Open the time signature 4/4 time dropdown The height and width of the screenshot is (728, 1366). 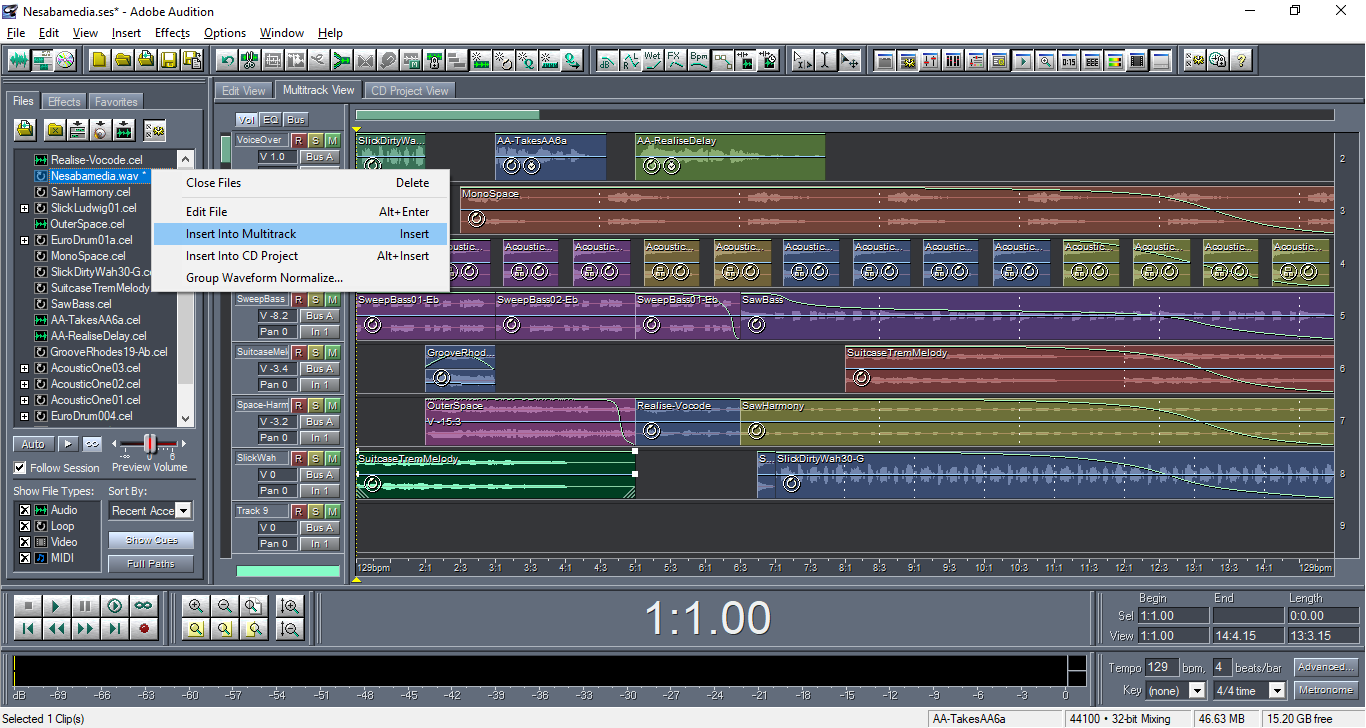click(1277, 690)
